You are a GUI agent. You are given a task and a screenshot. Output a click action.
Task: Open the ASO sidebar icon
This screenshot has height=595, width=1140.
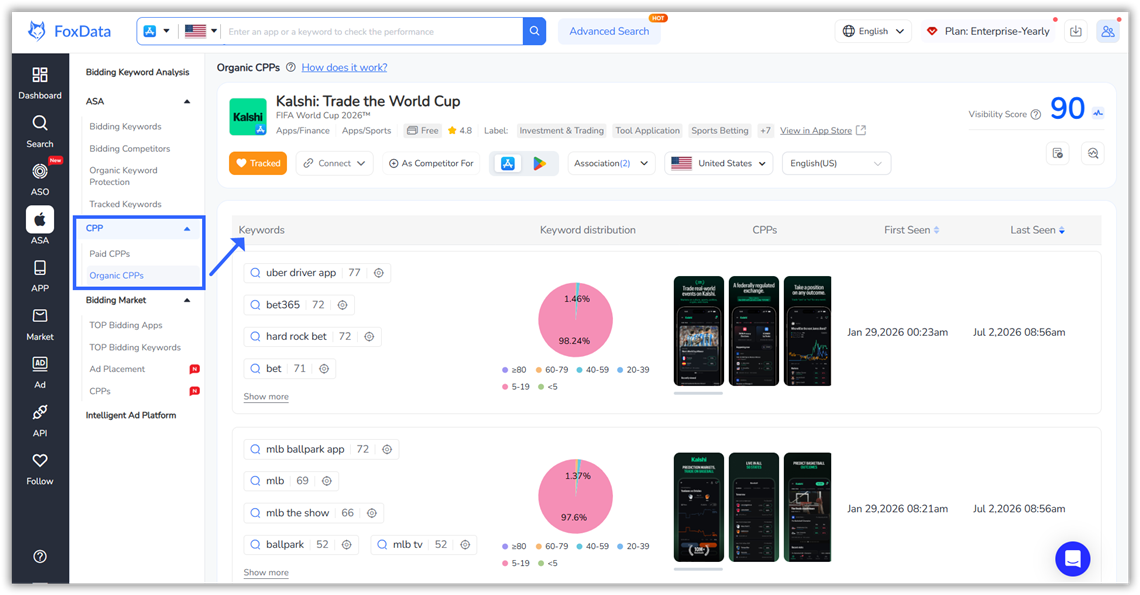pos(40,172)
